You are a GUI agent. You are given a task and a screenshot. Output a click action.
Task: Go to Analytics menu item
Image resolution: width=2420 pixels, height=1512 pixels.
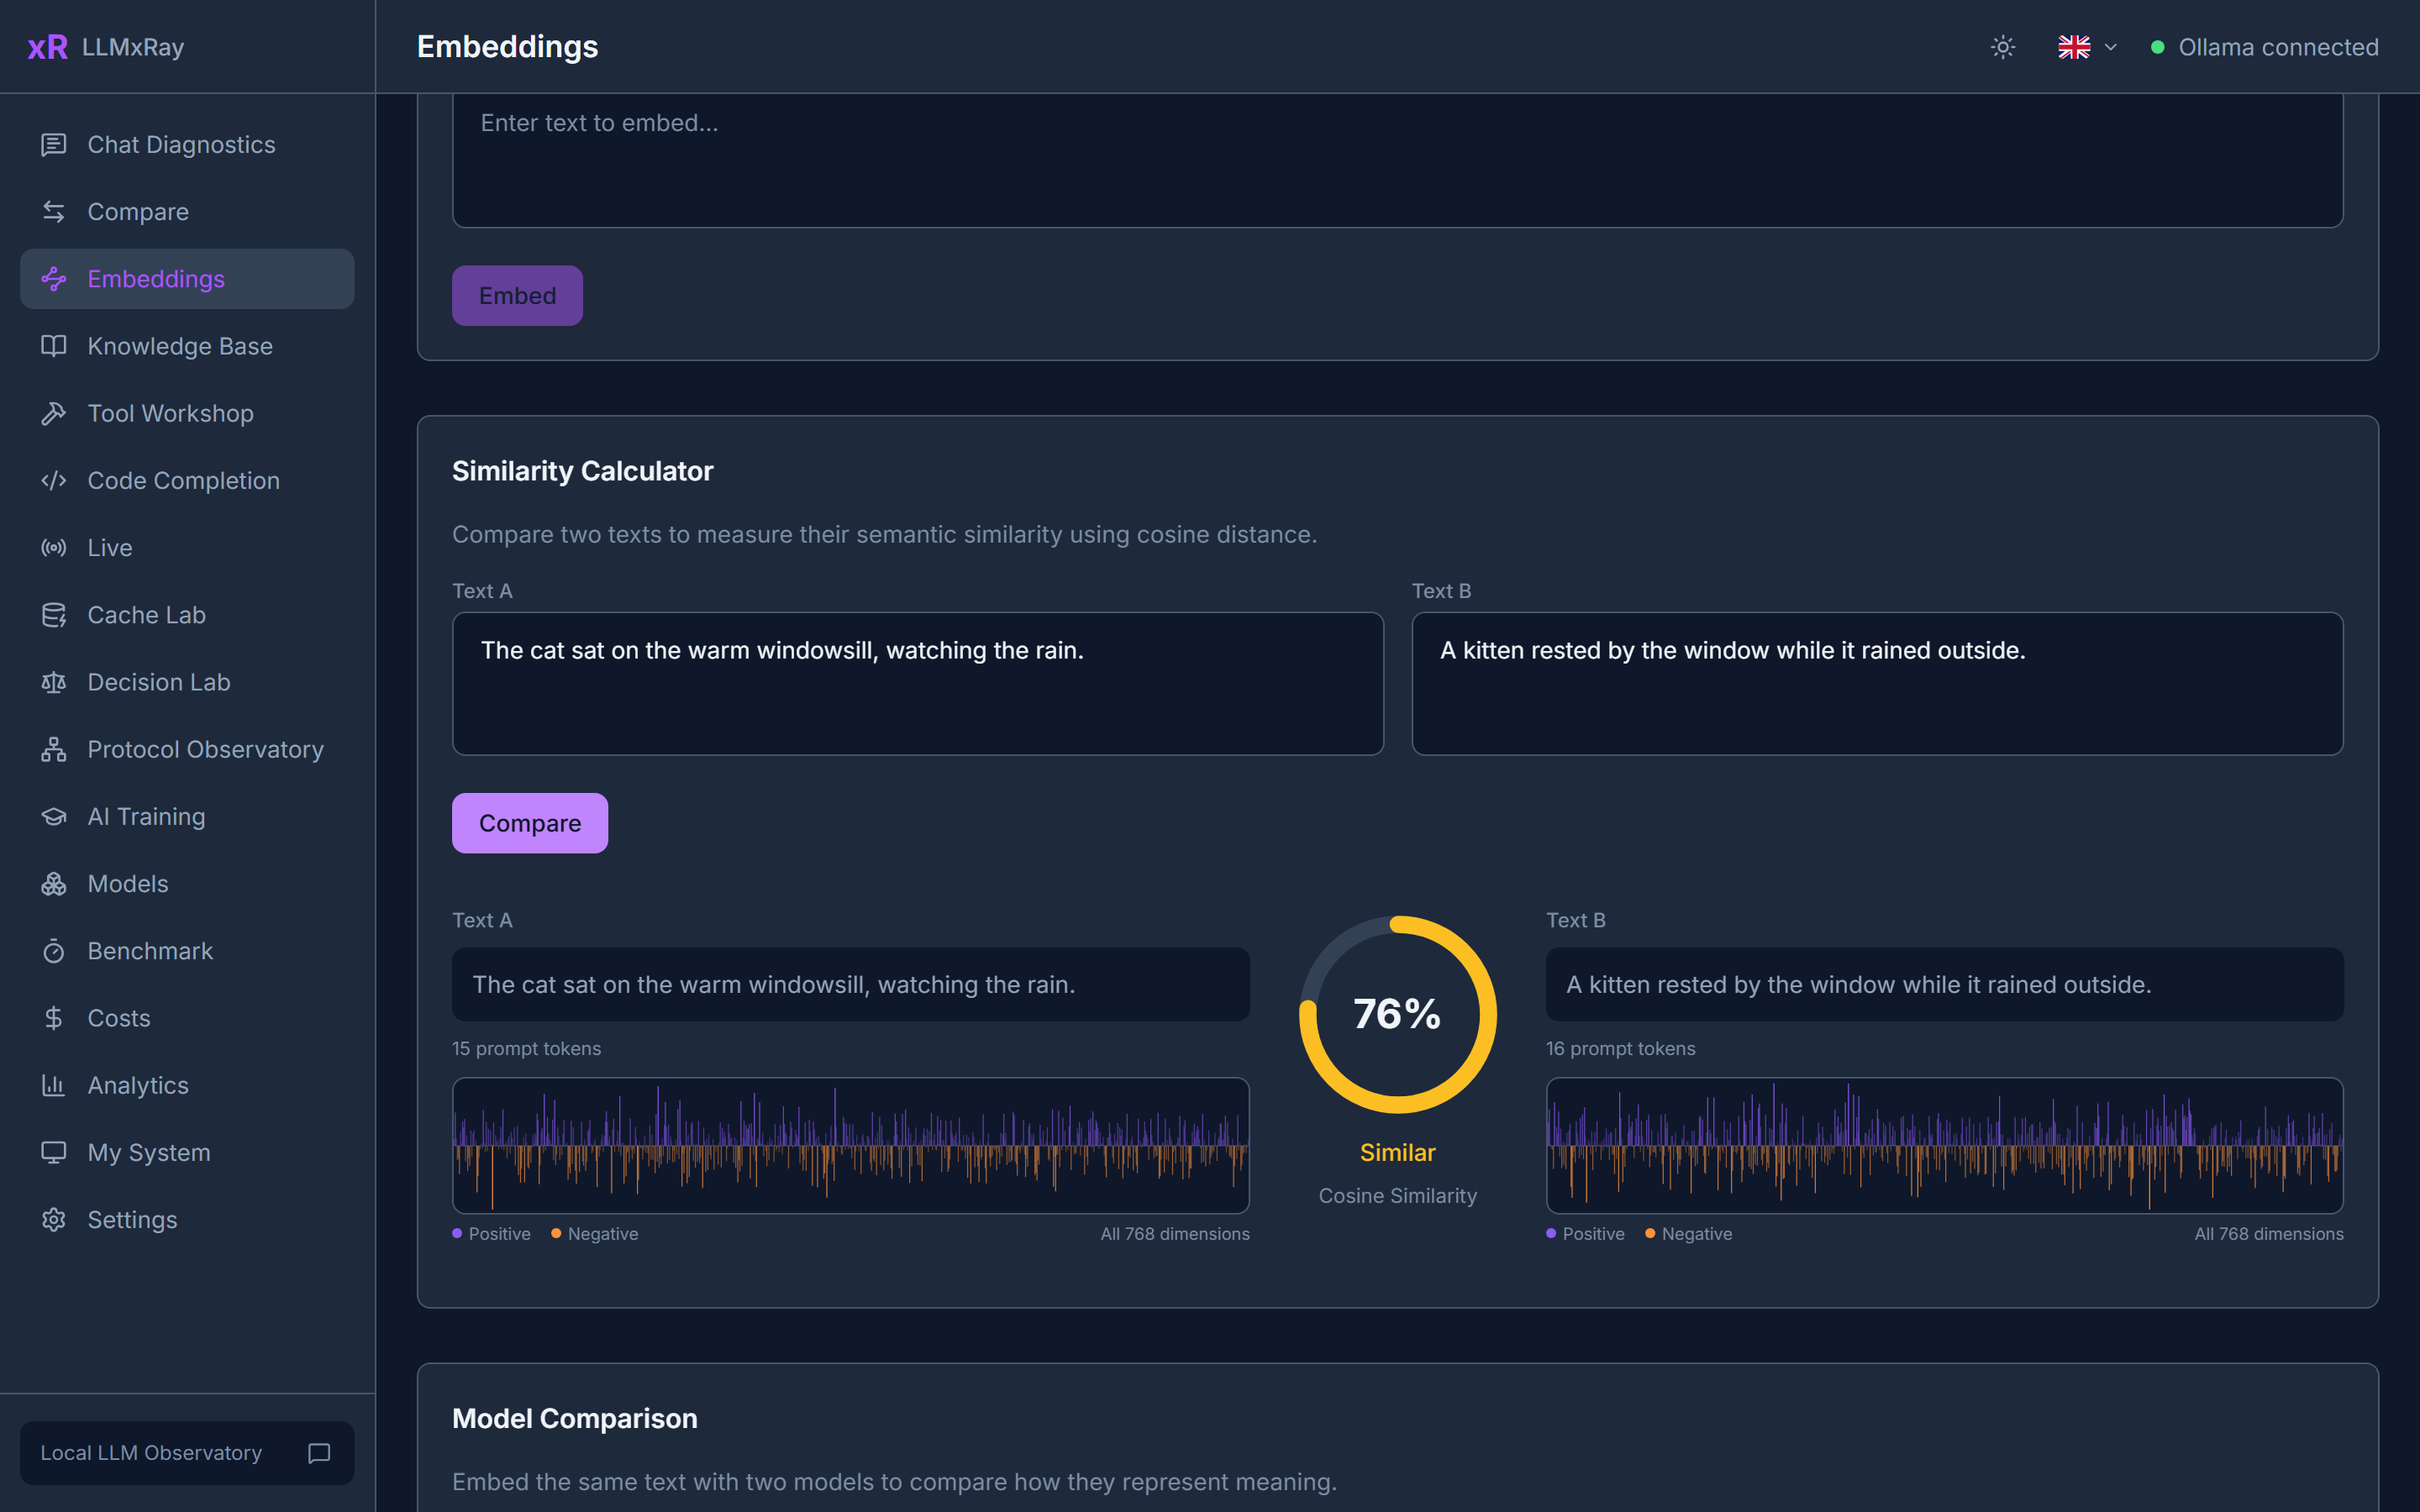coord(187,1085)
